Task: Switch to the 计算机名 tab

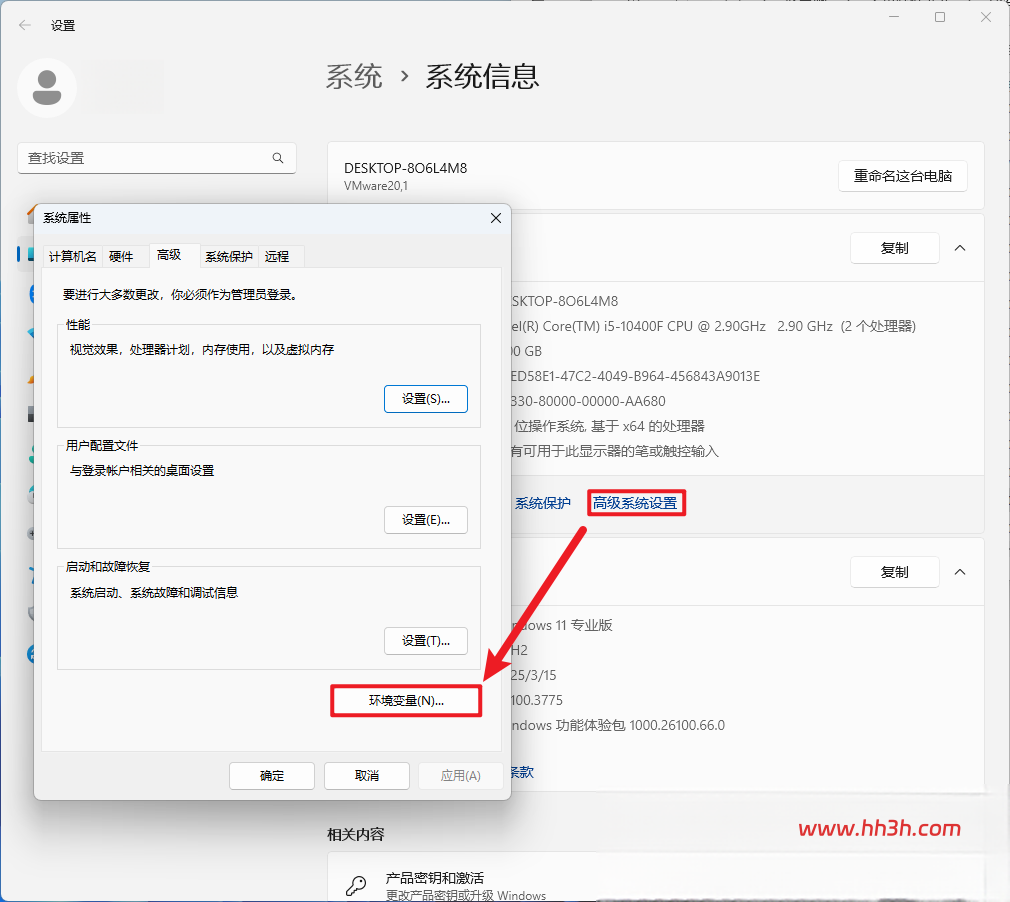Action: click(72, 256)
